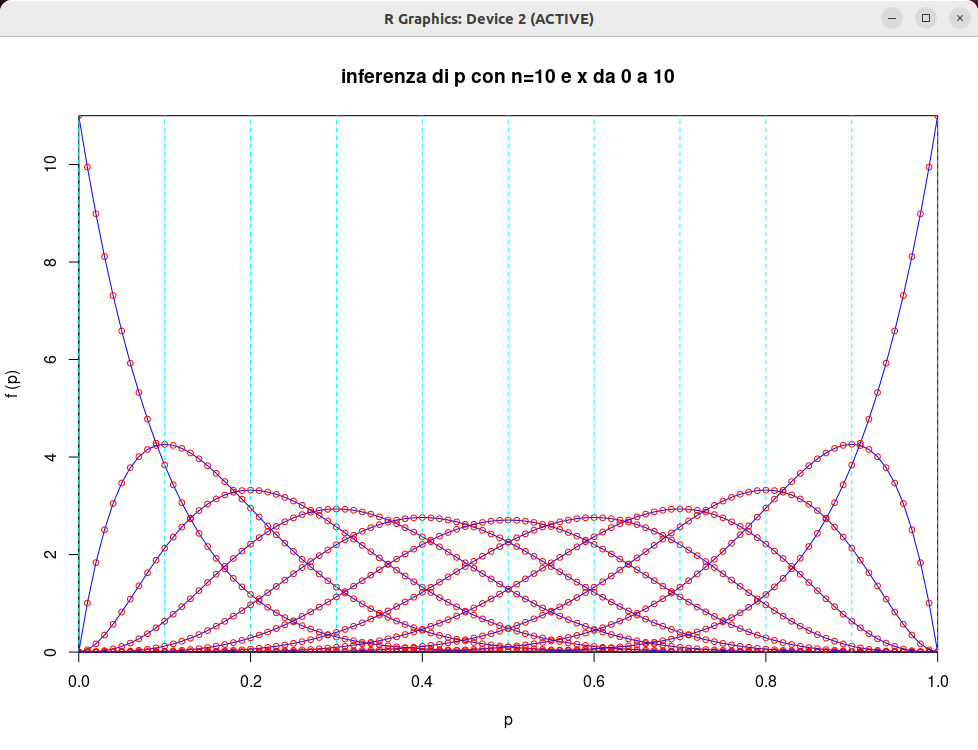Close the R Graphics Device 2 window
Image resolution: width=978 pixels, height=750 pixels.
coord(960,18)
